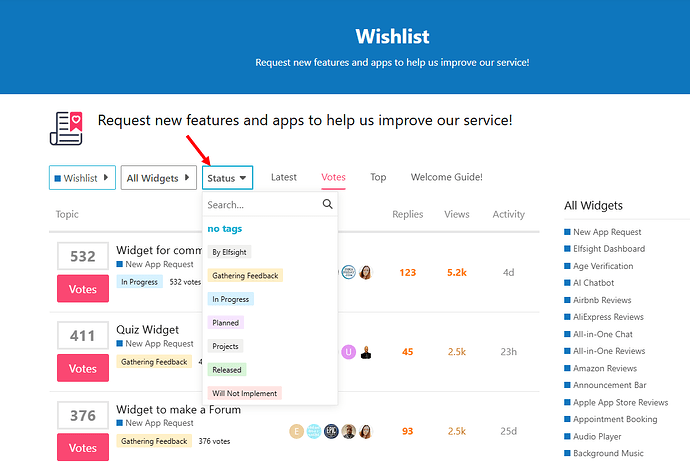Sort by the Topic column header

click(x=67, y=214)
